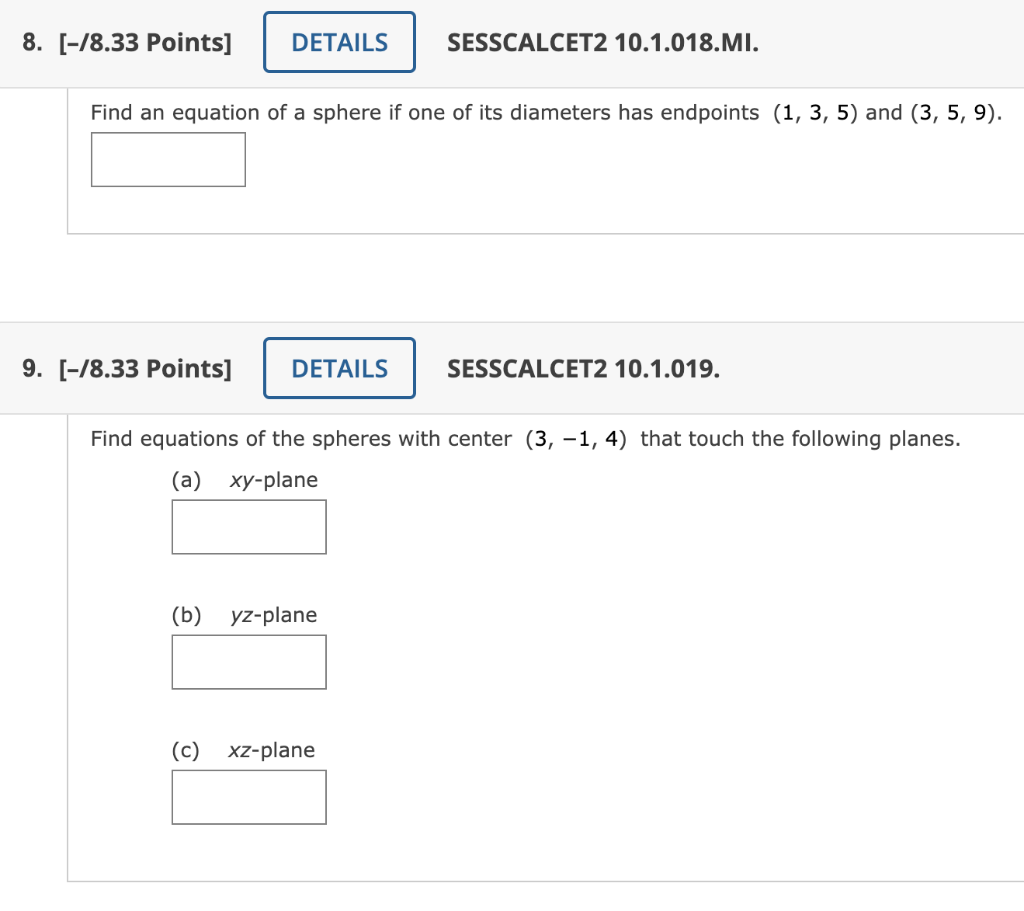Click the part (b) yz-plane label

pyautogui.click(x=244, y=615)
